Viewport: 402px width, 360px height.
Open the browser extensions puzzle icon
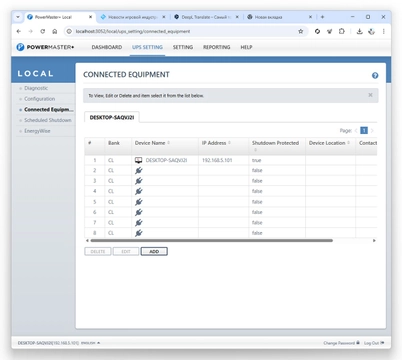coord(342,31)
